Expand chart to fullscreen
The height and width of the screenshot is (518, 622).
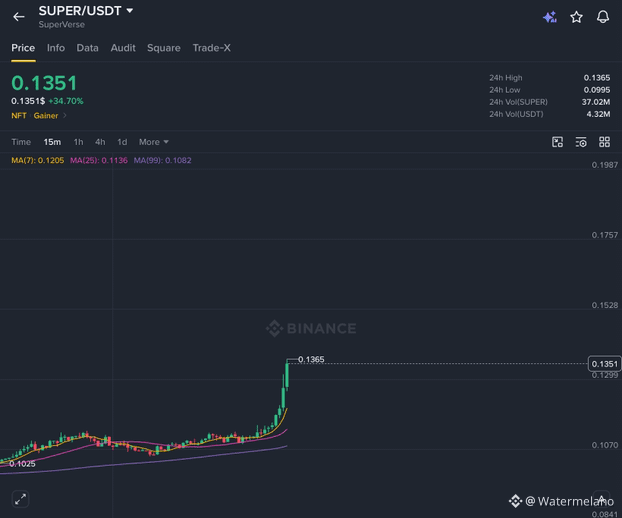[21, 499]
